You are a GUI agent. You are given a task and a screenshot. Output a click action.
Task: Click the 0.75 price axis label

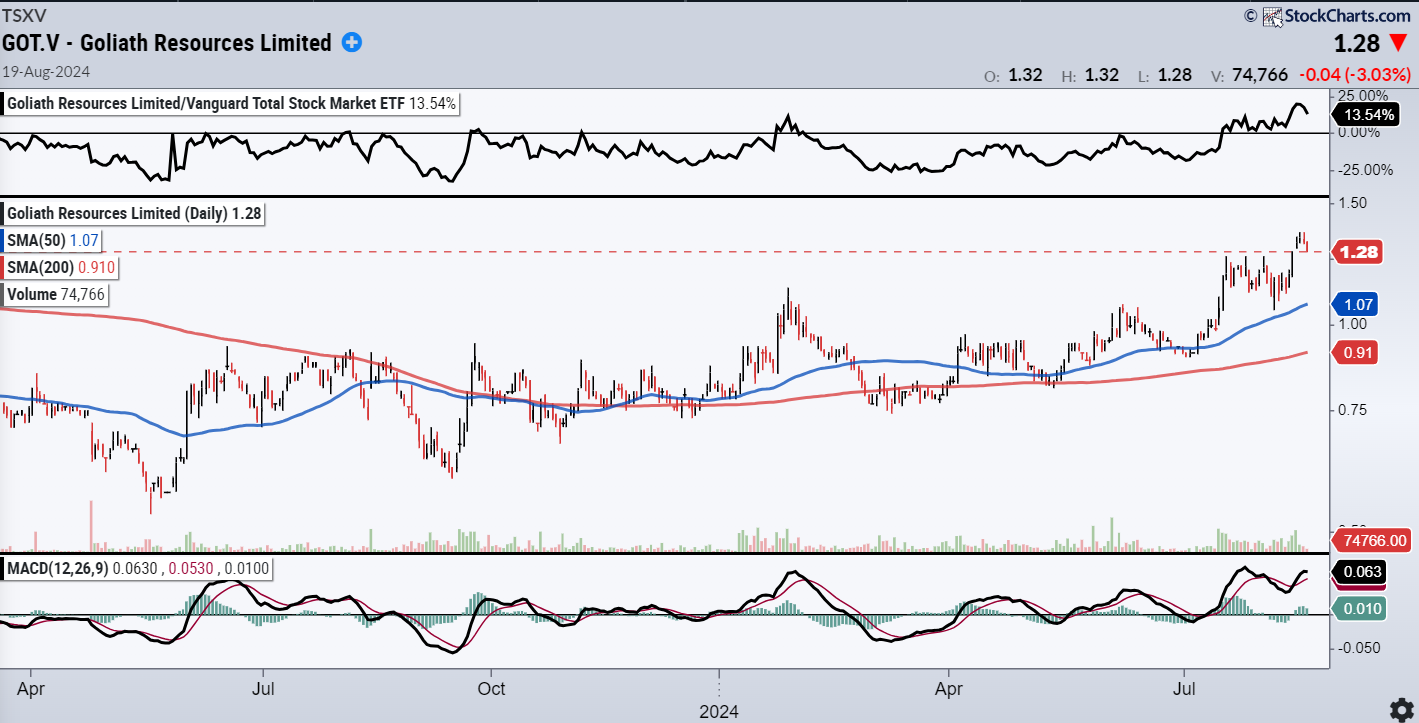(x=1354, y=410)
